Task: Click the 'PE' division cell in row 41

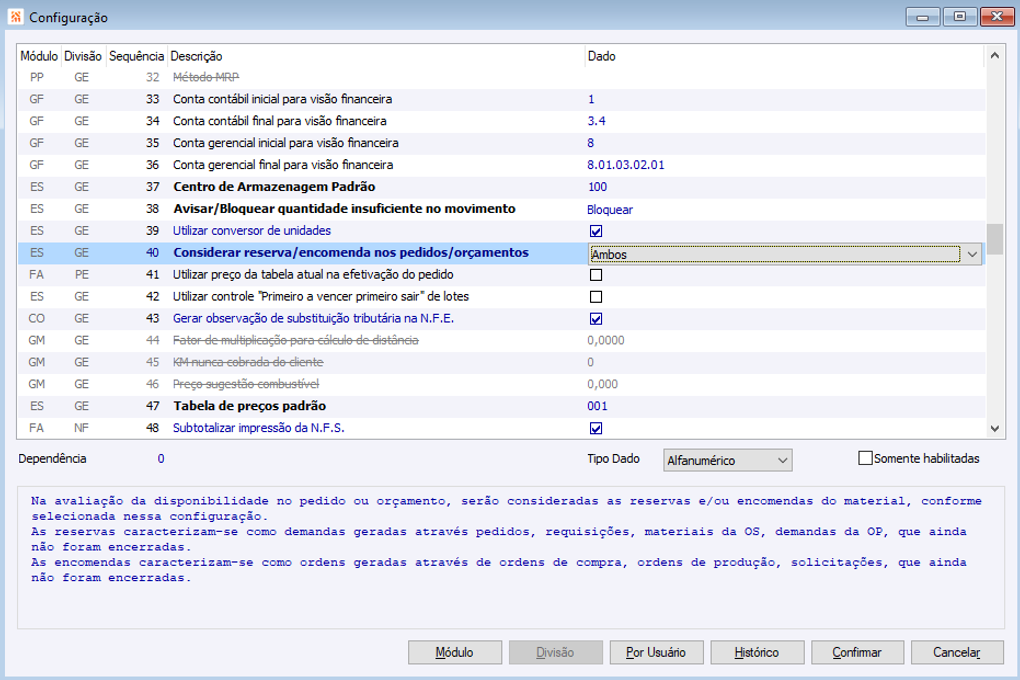Action: pyautogui.click(x=81, y=275)
